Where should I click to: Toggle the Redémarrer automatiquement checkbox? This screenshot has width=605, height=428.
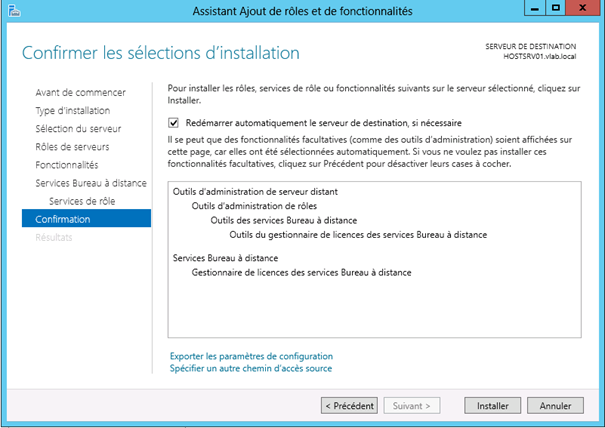[175, 123]
